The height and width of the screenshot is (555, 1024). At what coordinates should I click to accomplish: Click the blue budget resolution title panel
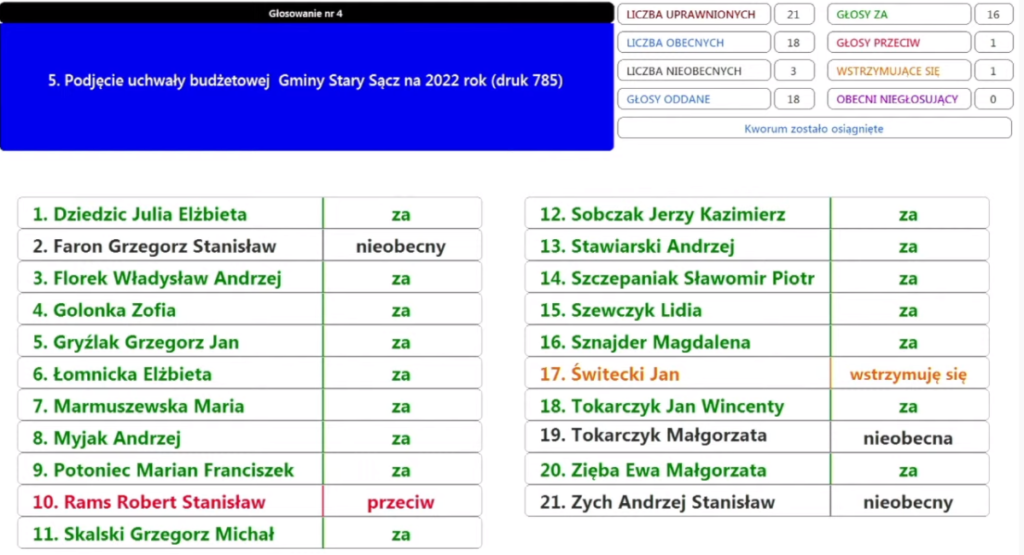pos(306,87)
